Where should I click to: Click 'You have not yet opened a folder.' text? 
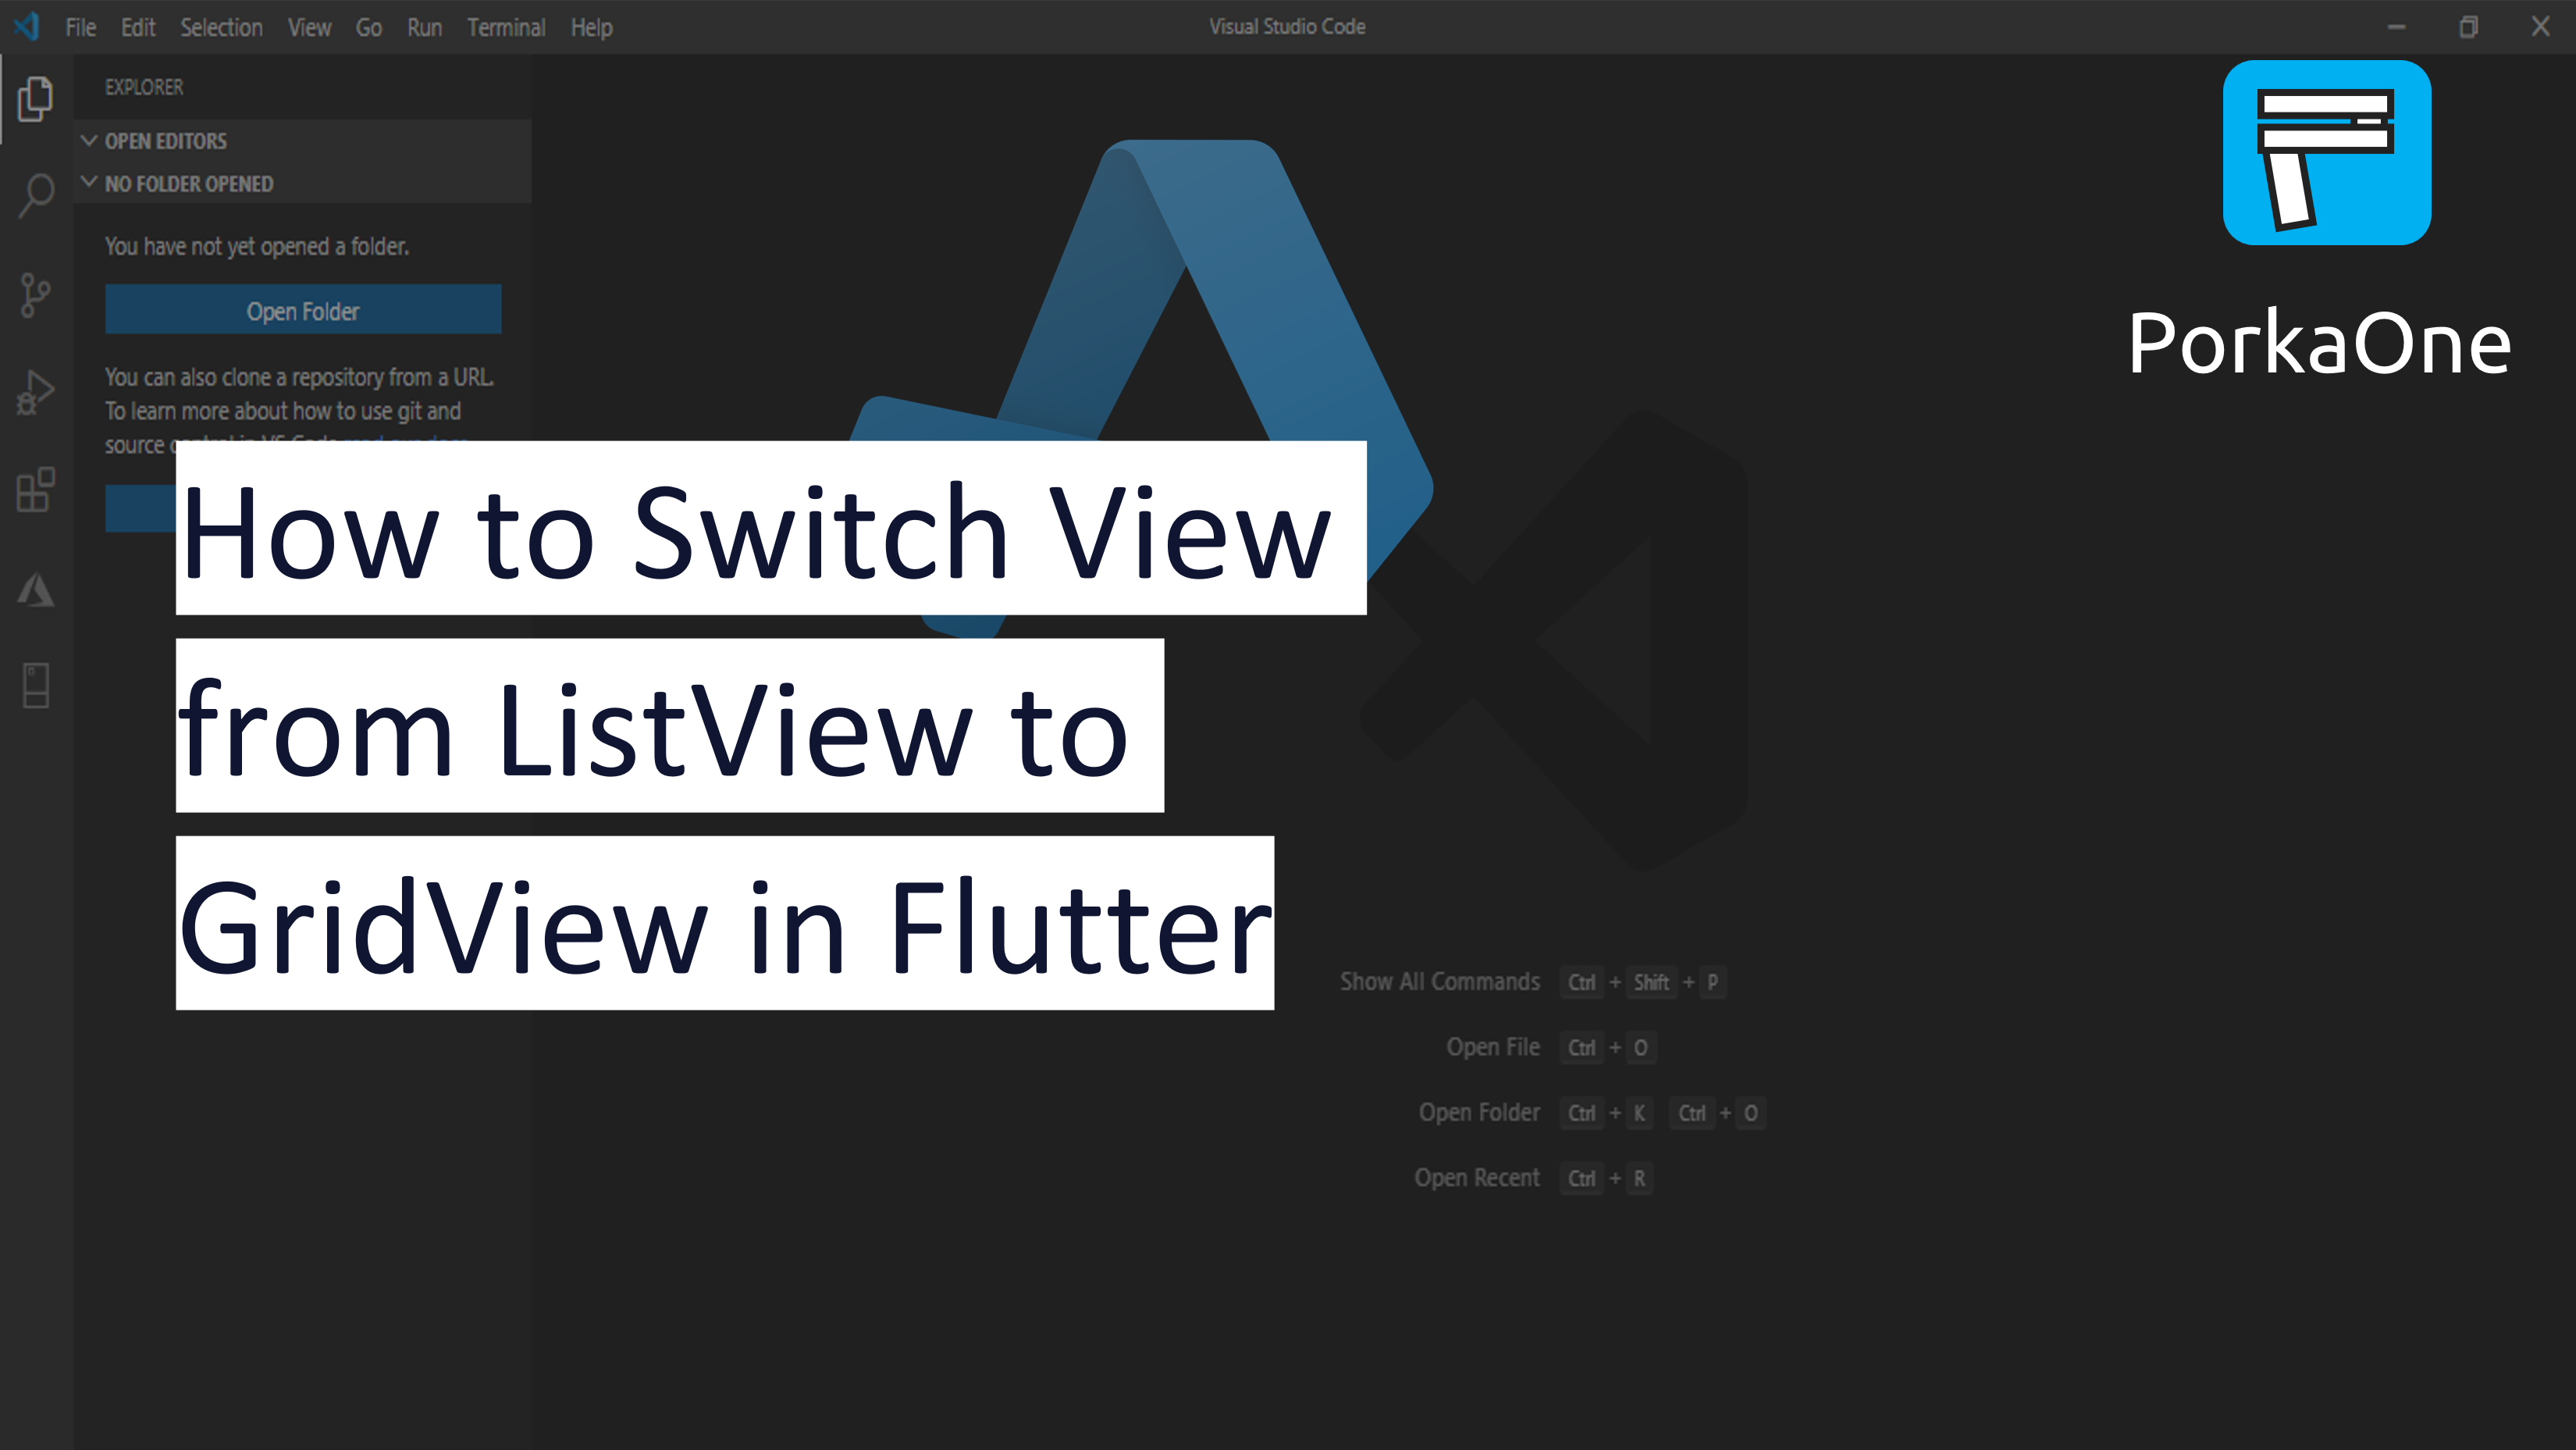pos(257,246)
